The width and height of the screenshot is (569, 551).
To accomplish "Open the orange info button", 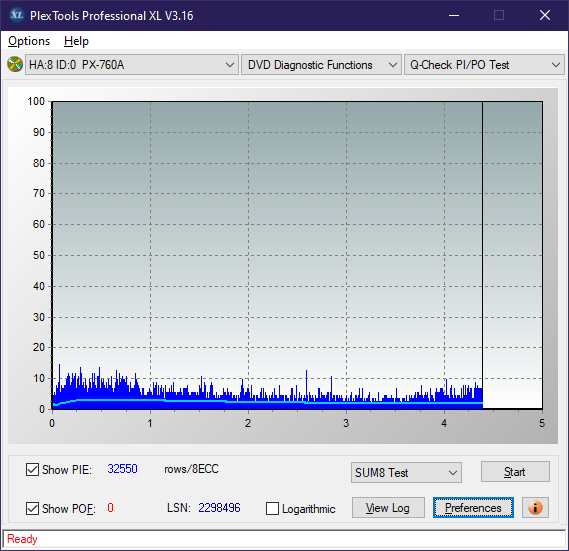I will [535, 507].
